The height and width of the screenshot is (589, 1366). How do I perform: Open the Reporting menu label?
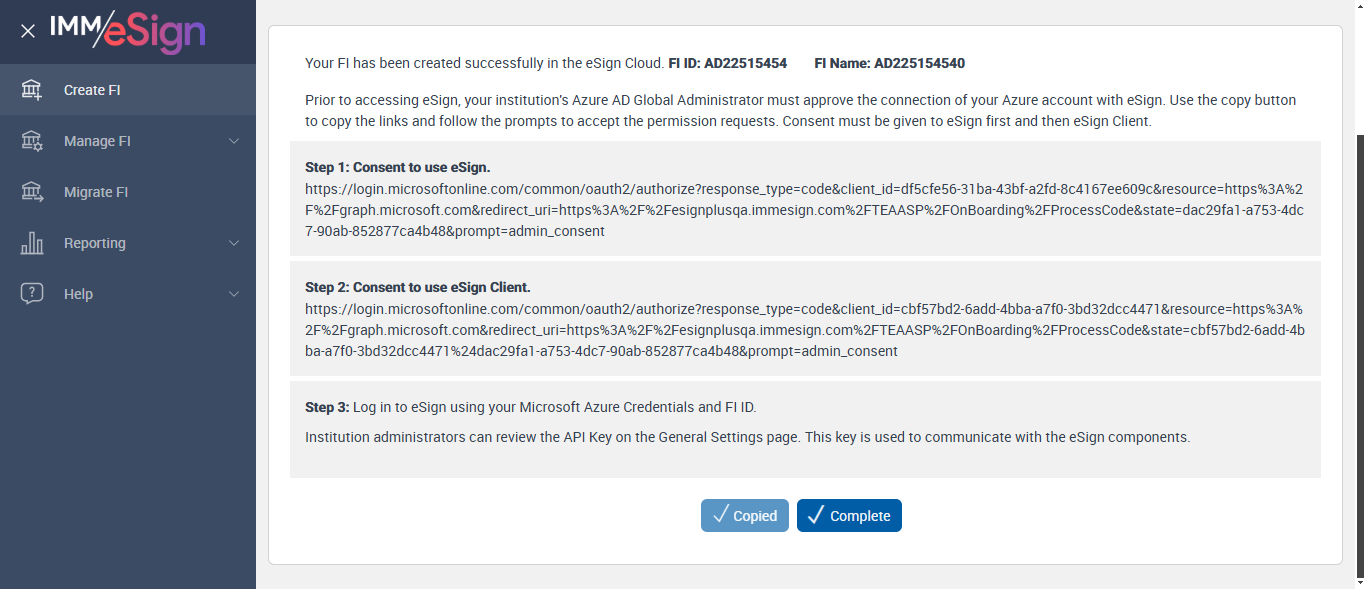tap(95, 243)
